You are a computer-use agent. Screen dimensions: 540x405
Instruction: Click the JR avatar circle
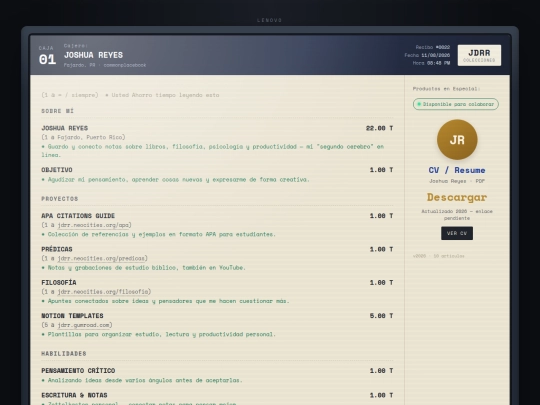point(457,139)
